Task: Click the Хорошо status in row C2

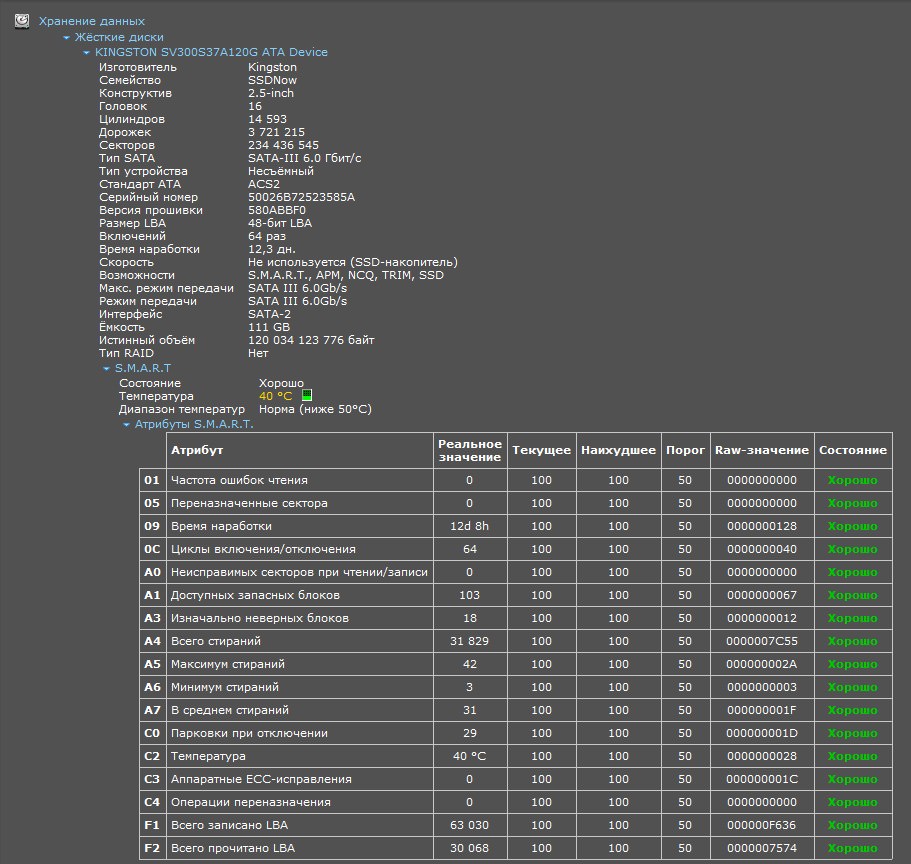Action: click(853, 757)
